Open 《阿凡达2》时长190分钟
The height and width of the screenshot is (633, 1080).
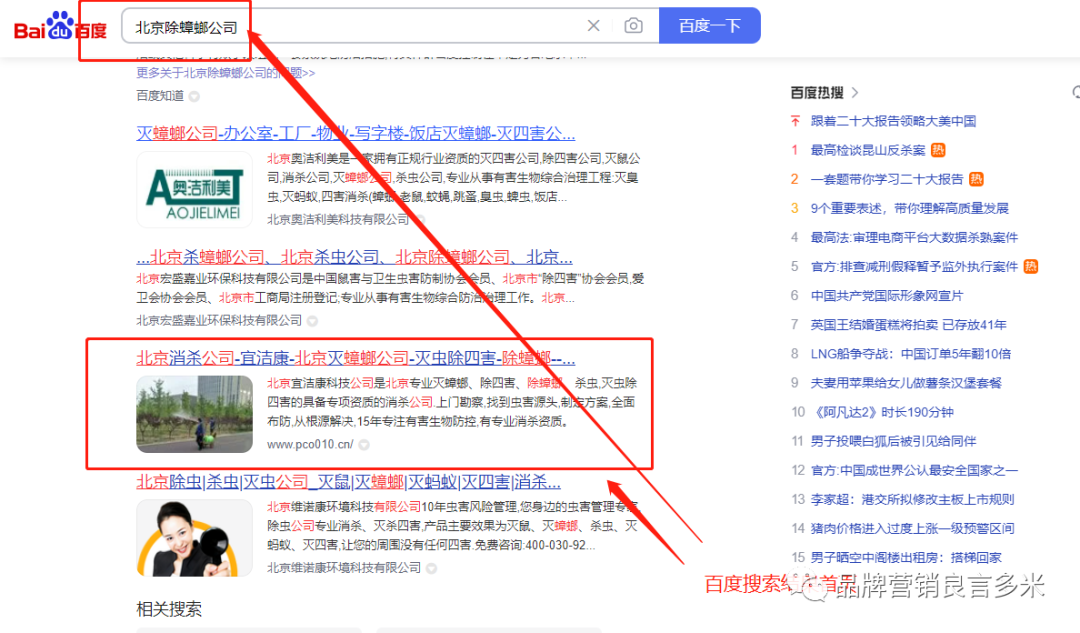coord(882,412)
